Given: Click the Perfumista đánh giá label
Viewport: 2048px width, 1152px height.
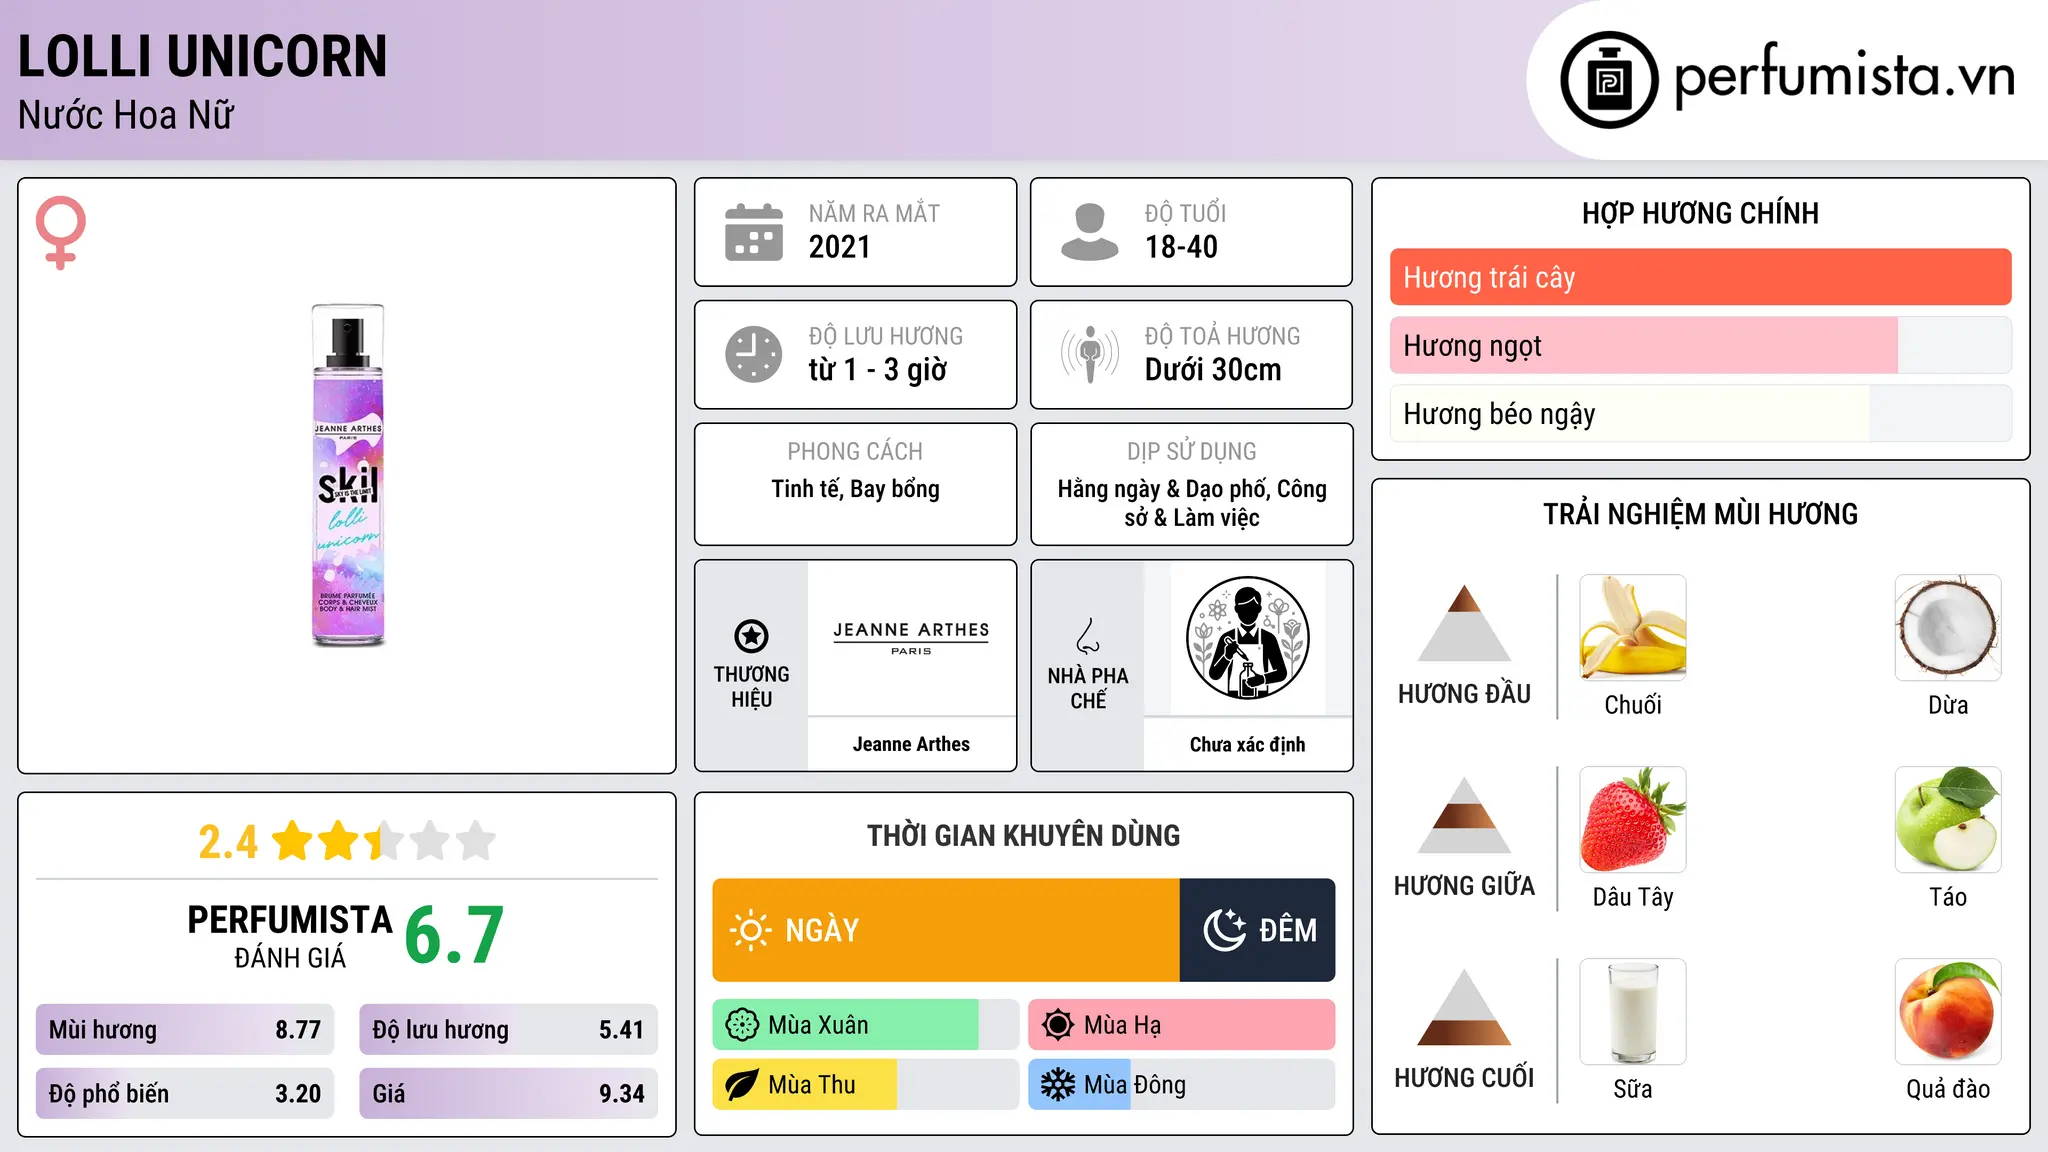Looking at the screenshot, I should pos(290,936).
